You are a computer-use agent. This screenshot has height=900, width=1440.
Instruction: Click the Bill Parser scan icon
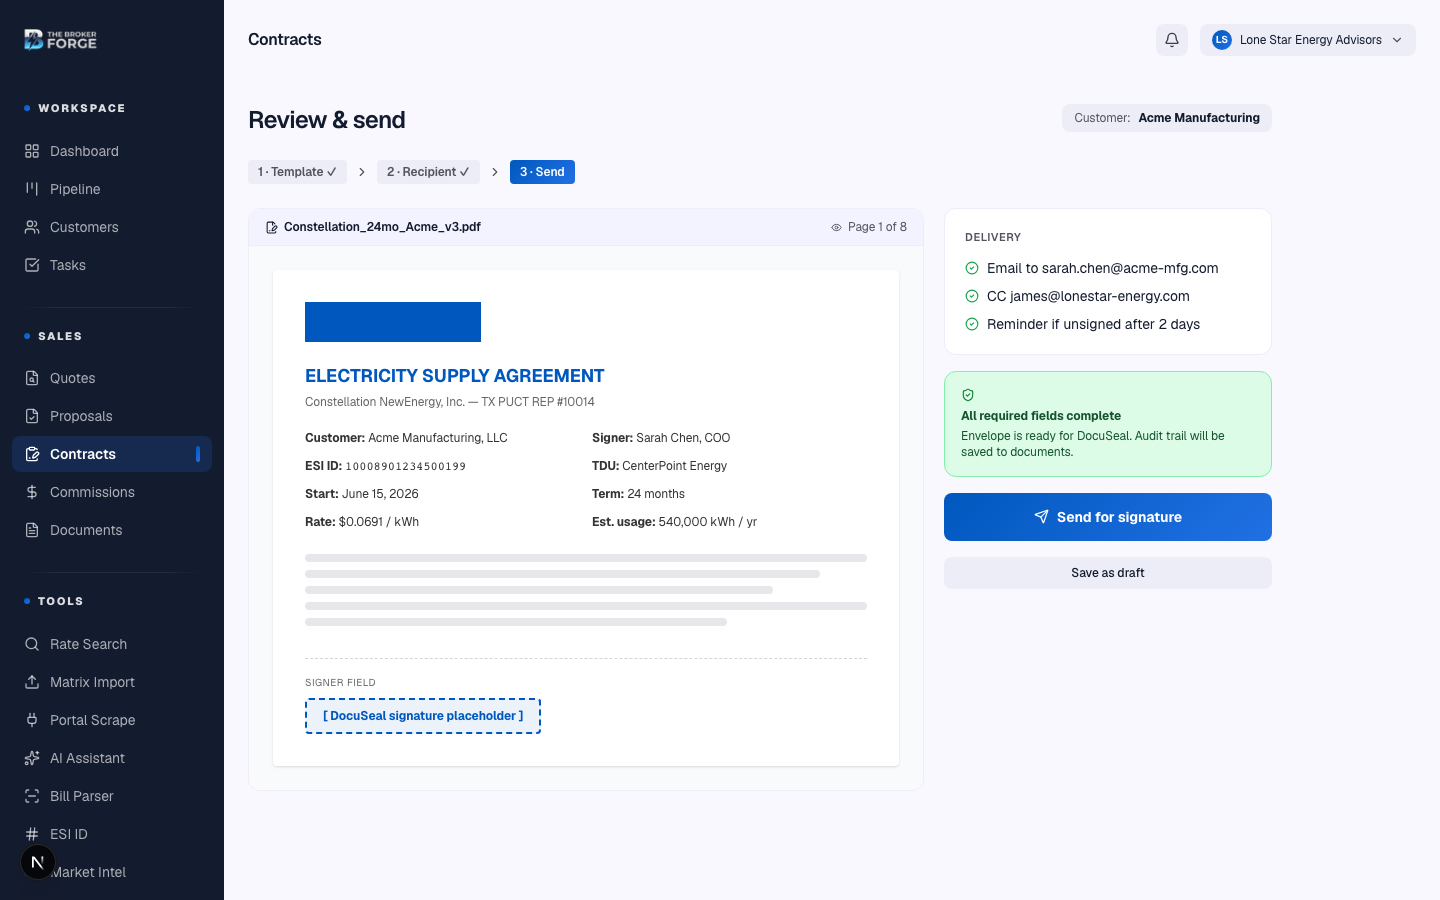[32, 796]
